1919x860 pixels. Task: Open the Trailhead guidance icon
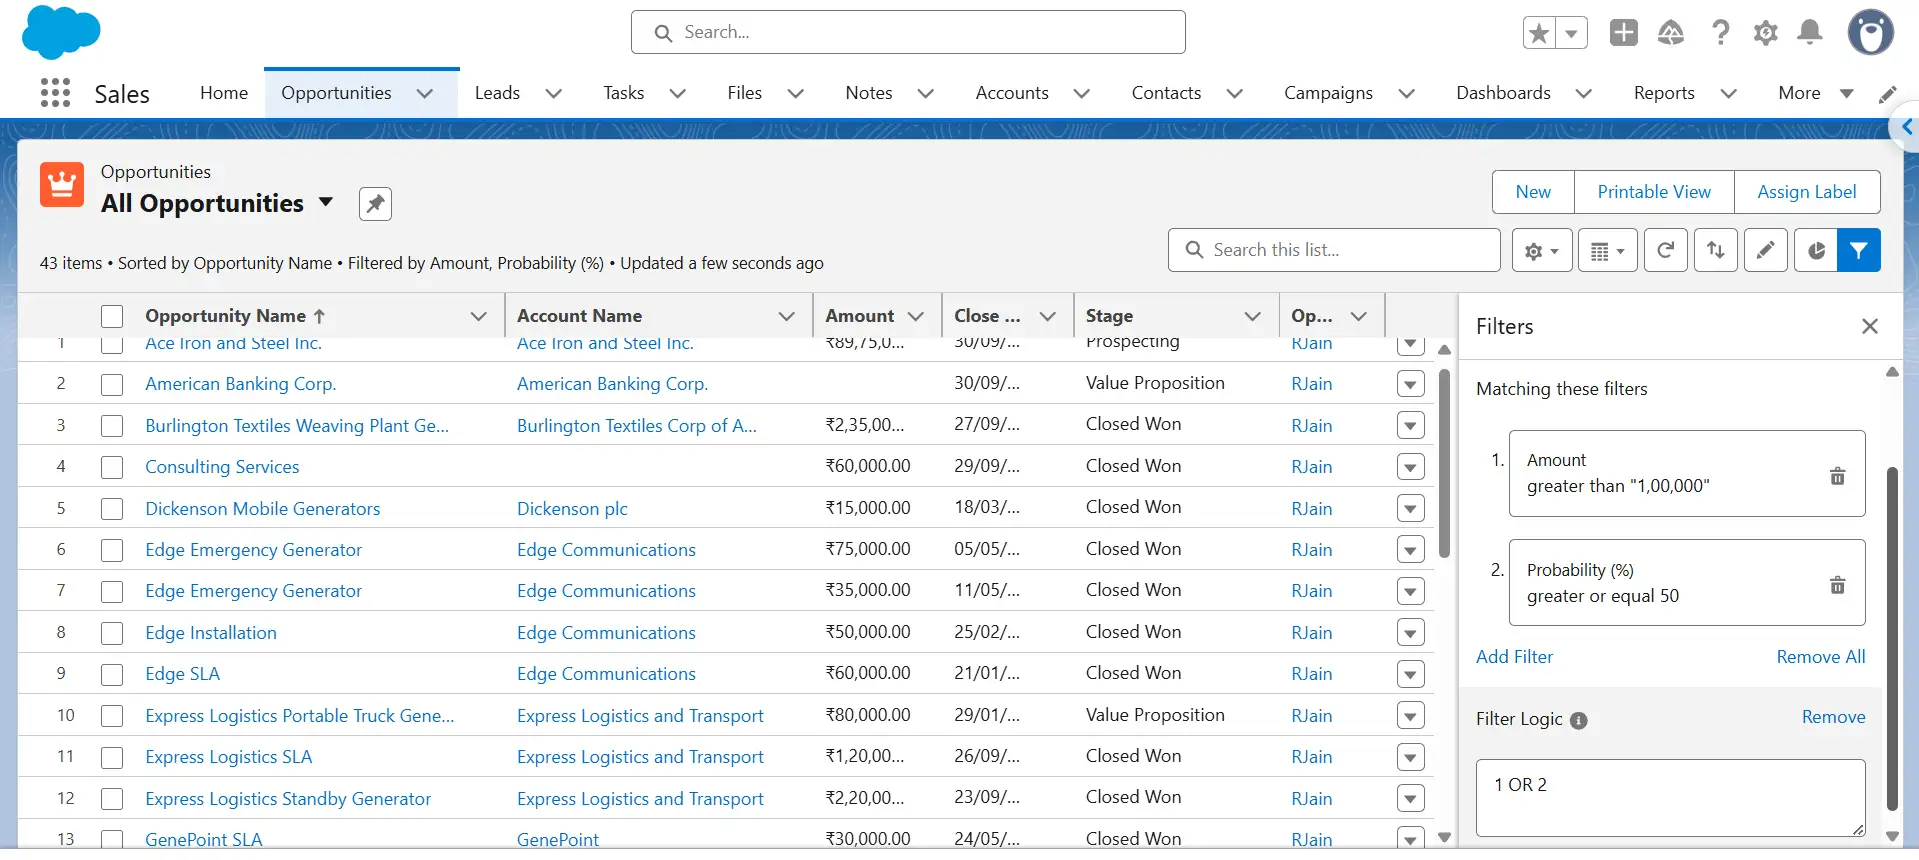[1671, 33]
